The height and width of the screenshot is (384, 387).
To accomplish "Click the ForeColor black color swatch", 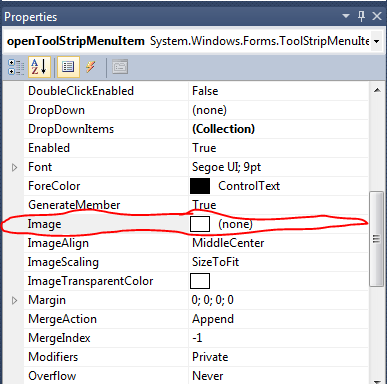I will [x=200, y=186].
